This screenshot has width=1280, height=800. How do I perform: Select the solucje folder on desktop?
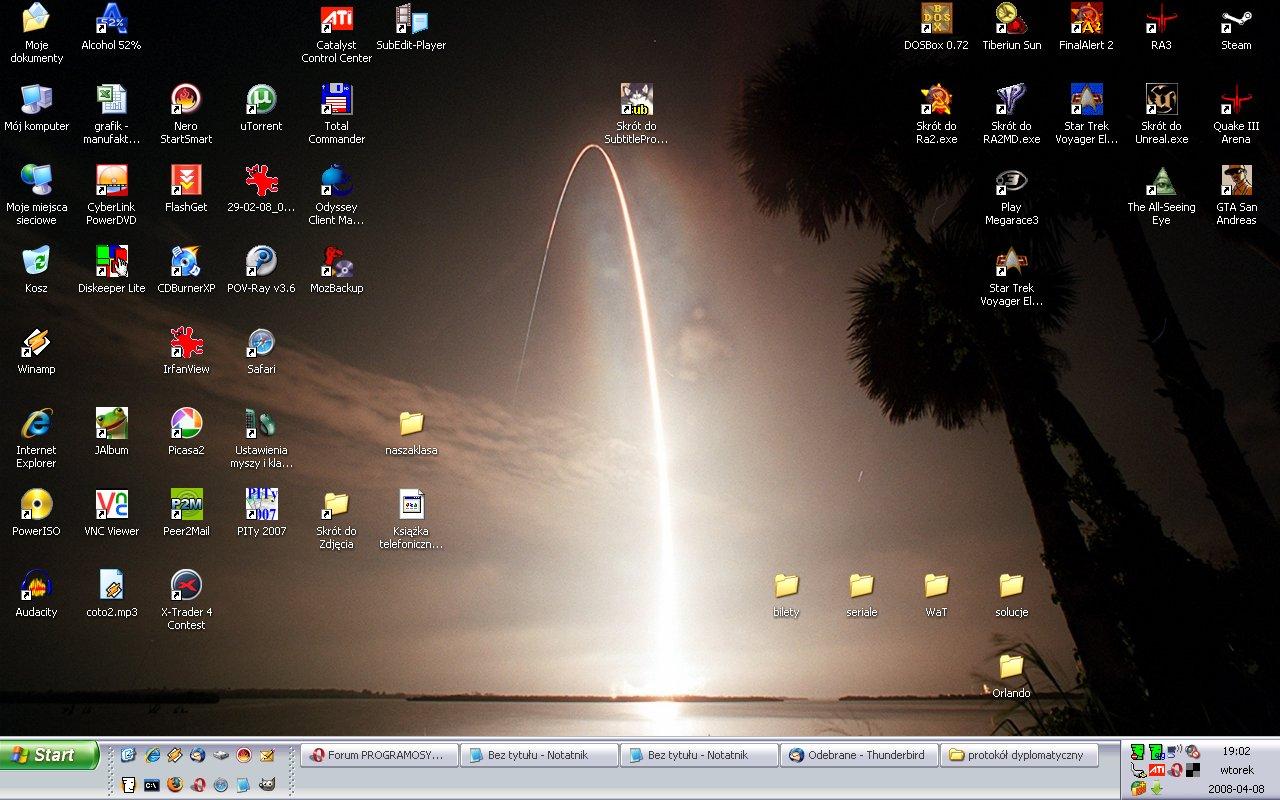(x=1011, y=594)
